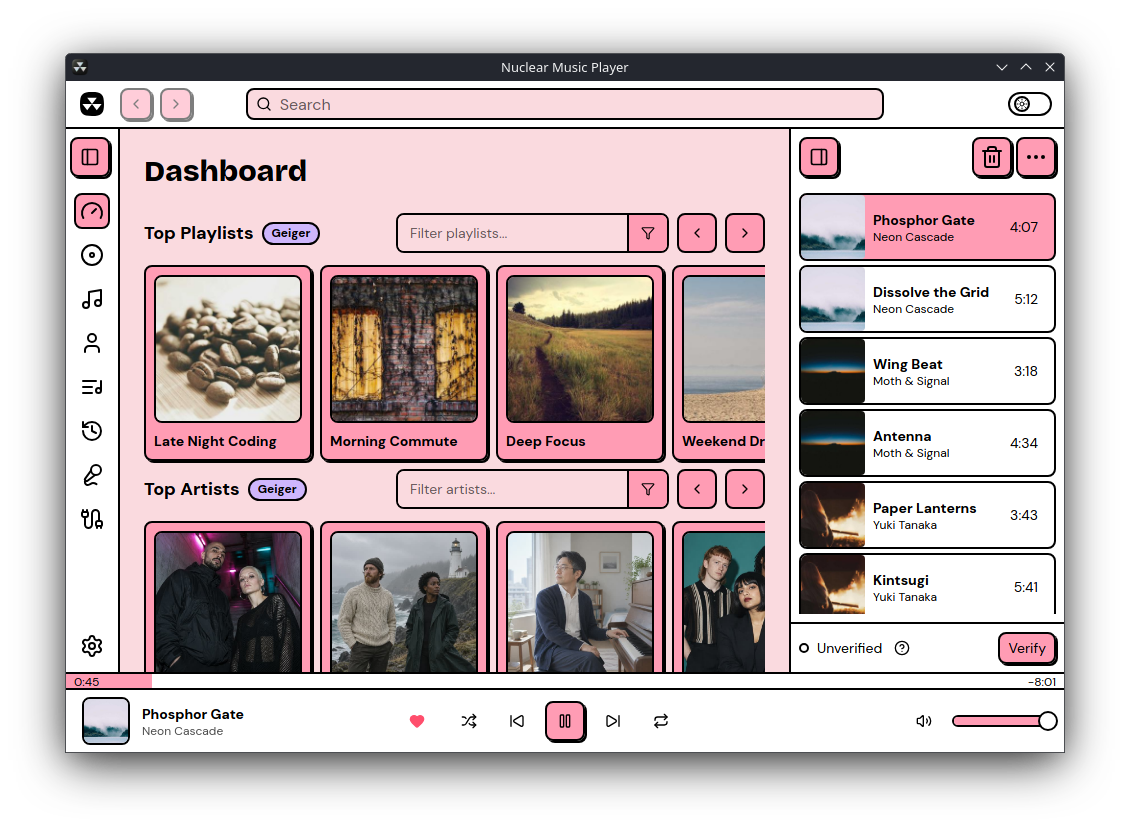
Task: Open the playlists filter funnel button
Action: [648, 233]
